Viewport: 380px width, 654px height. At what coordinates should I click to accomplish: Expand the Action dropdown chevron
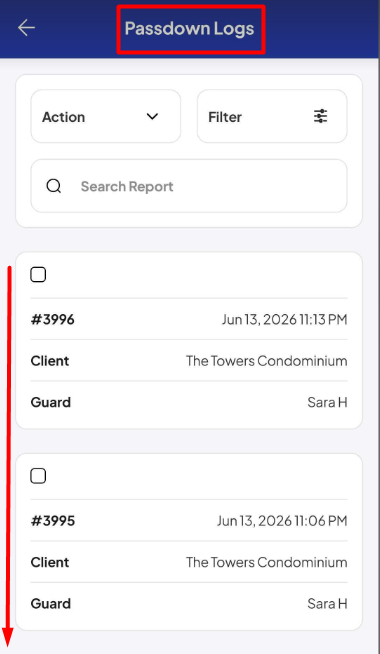(x=153, y=116)
